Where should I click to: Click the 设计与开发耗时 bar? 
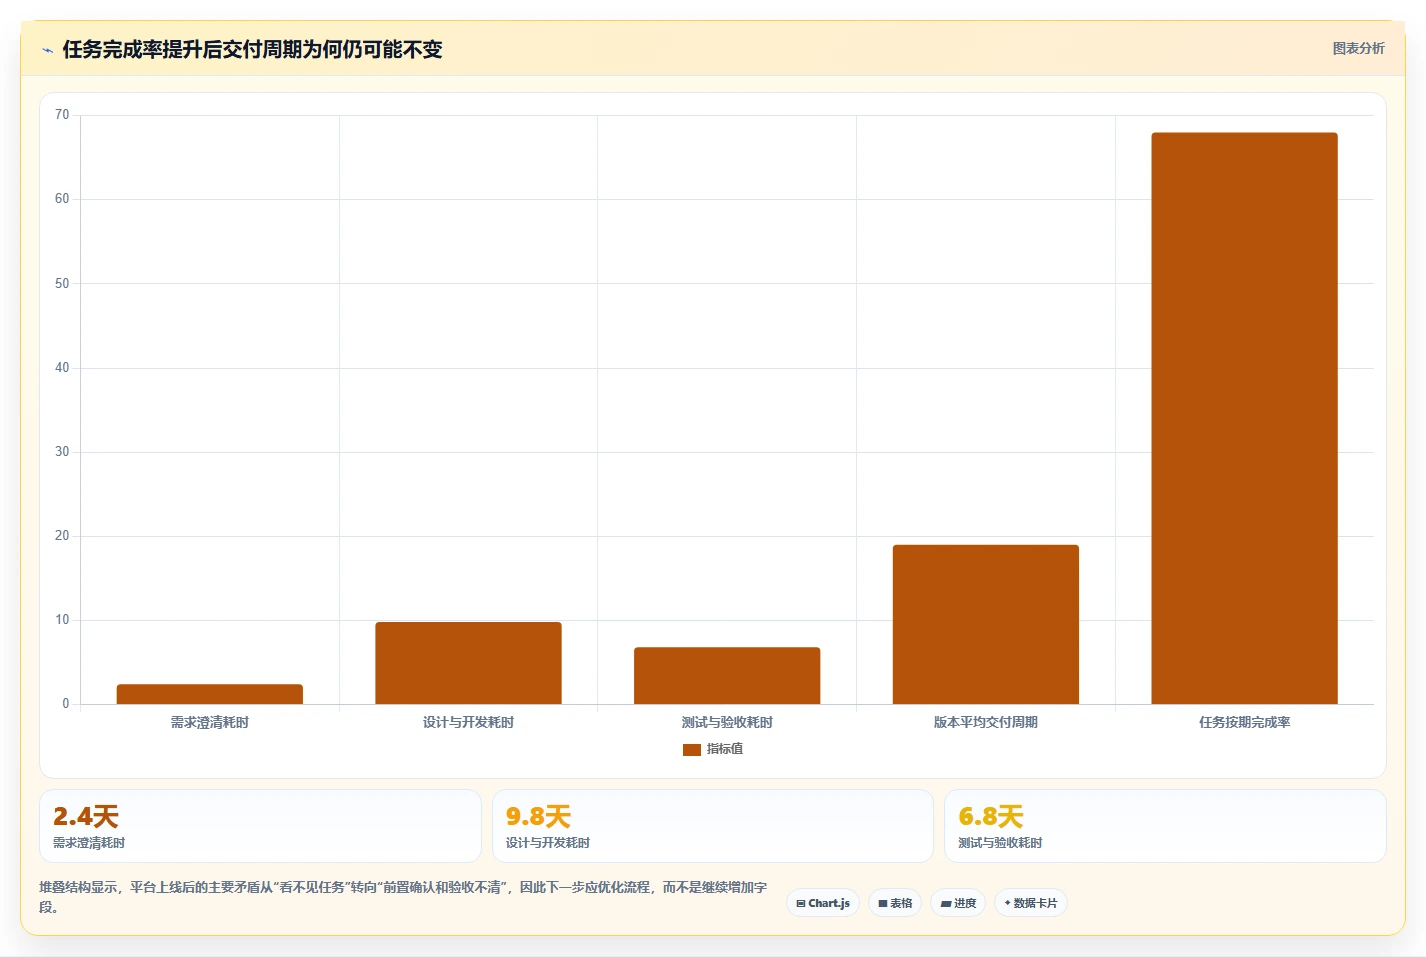pyautogui.click(x=468, y=663)
